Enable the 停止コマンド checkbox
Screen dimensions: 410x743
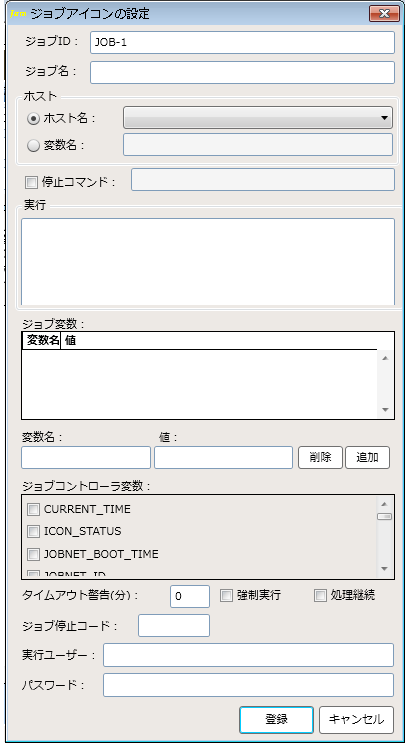coord(32,181)
